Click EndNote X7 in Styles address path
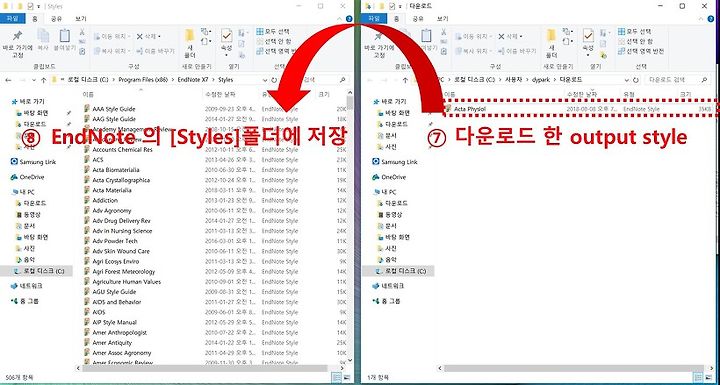This screenshot has width=720, height=385. (193, 80)
